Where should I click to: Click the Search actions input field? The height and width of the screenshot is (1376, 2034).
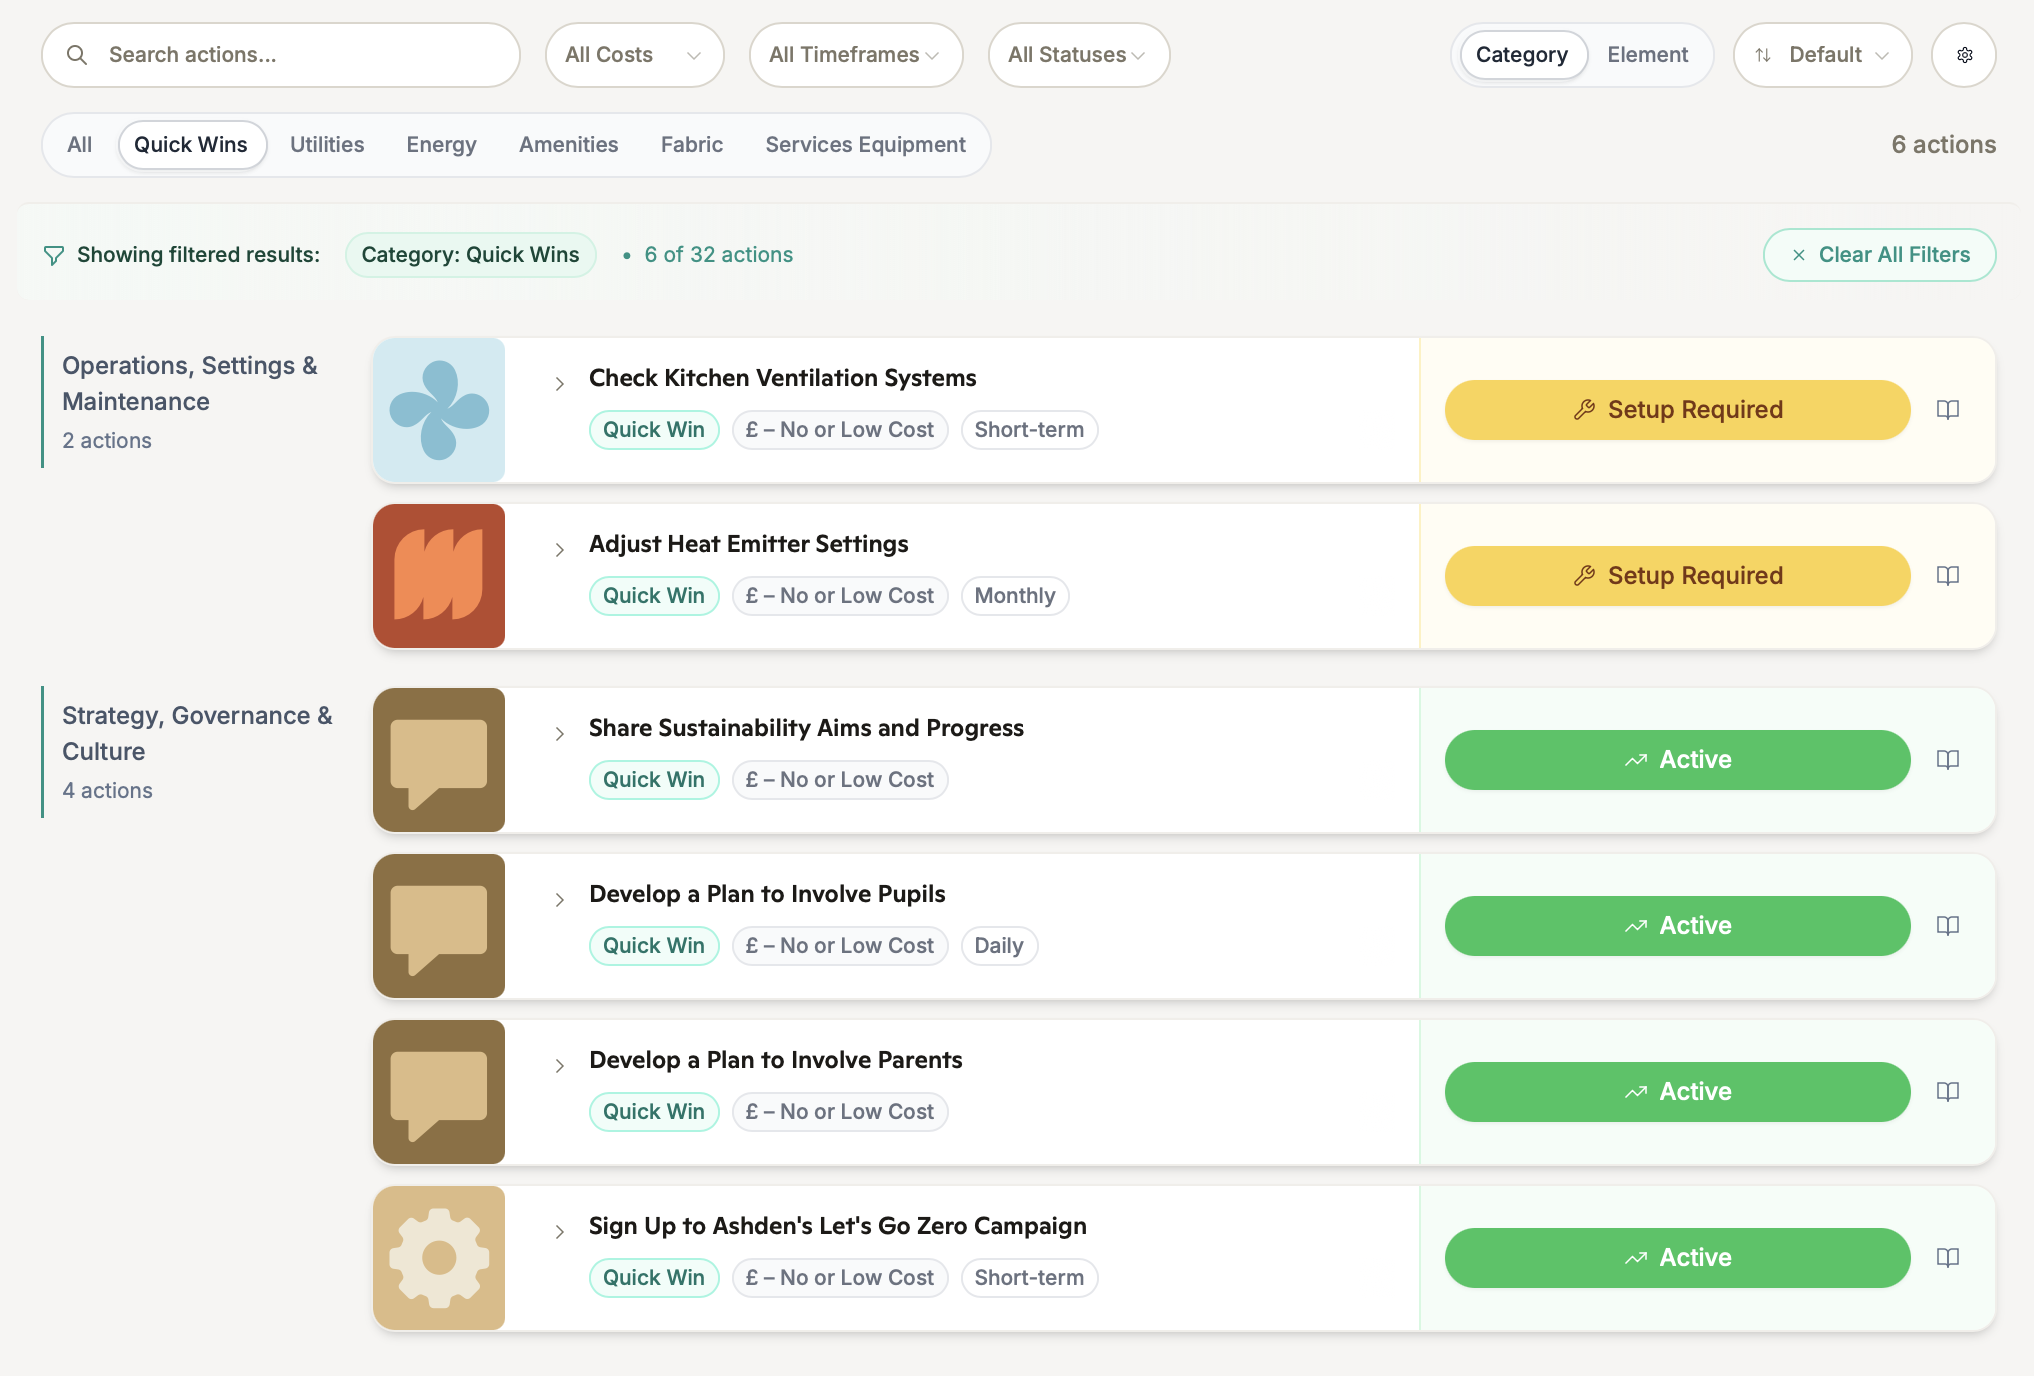(x=281, y=55)
